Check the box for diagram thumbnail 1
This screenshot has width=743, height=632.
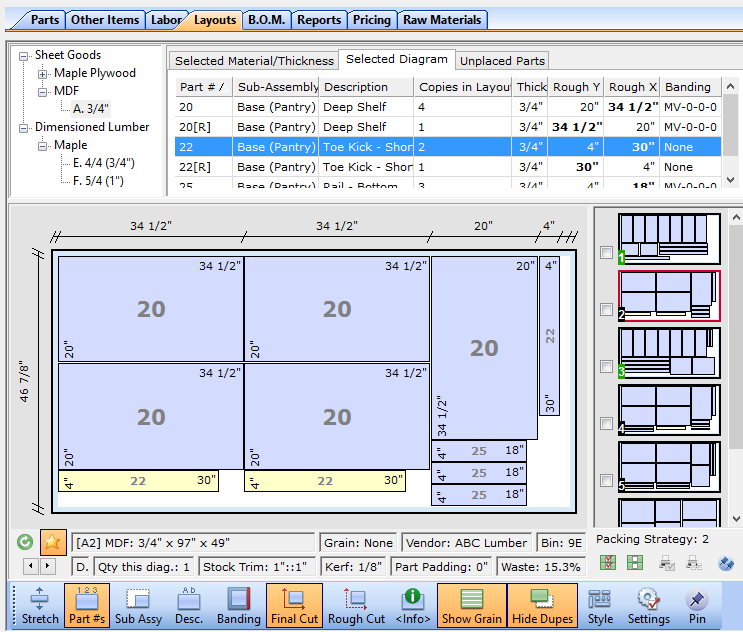(606, 252)
